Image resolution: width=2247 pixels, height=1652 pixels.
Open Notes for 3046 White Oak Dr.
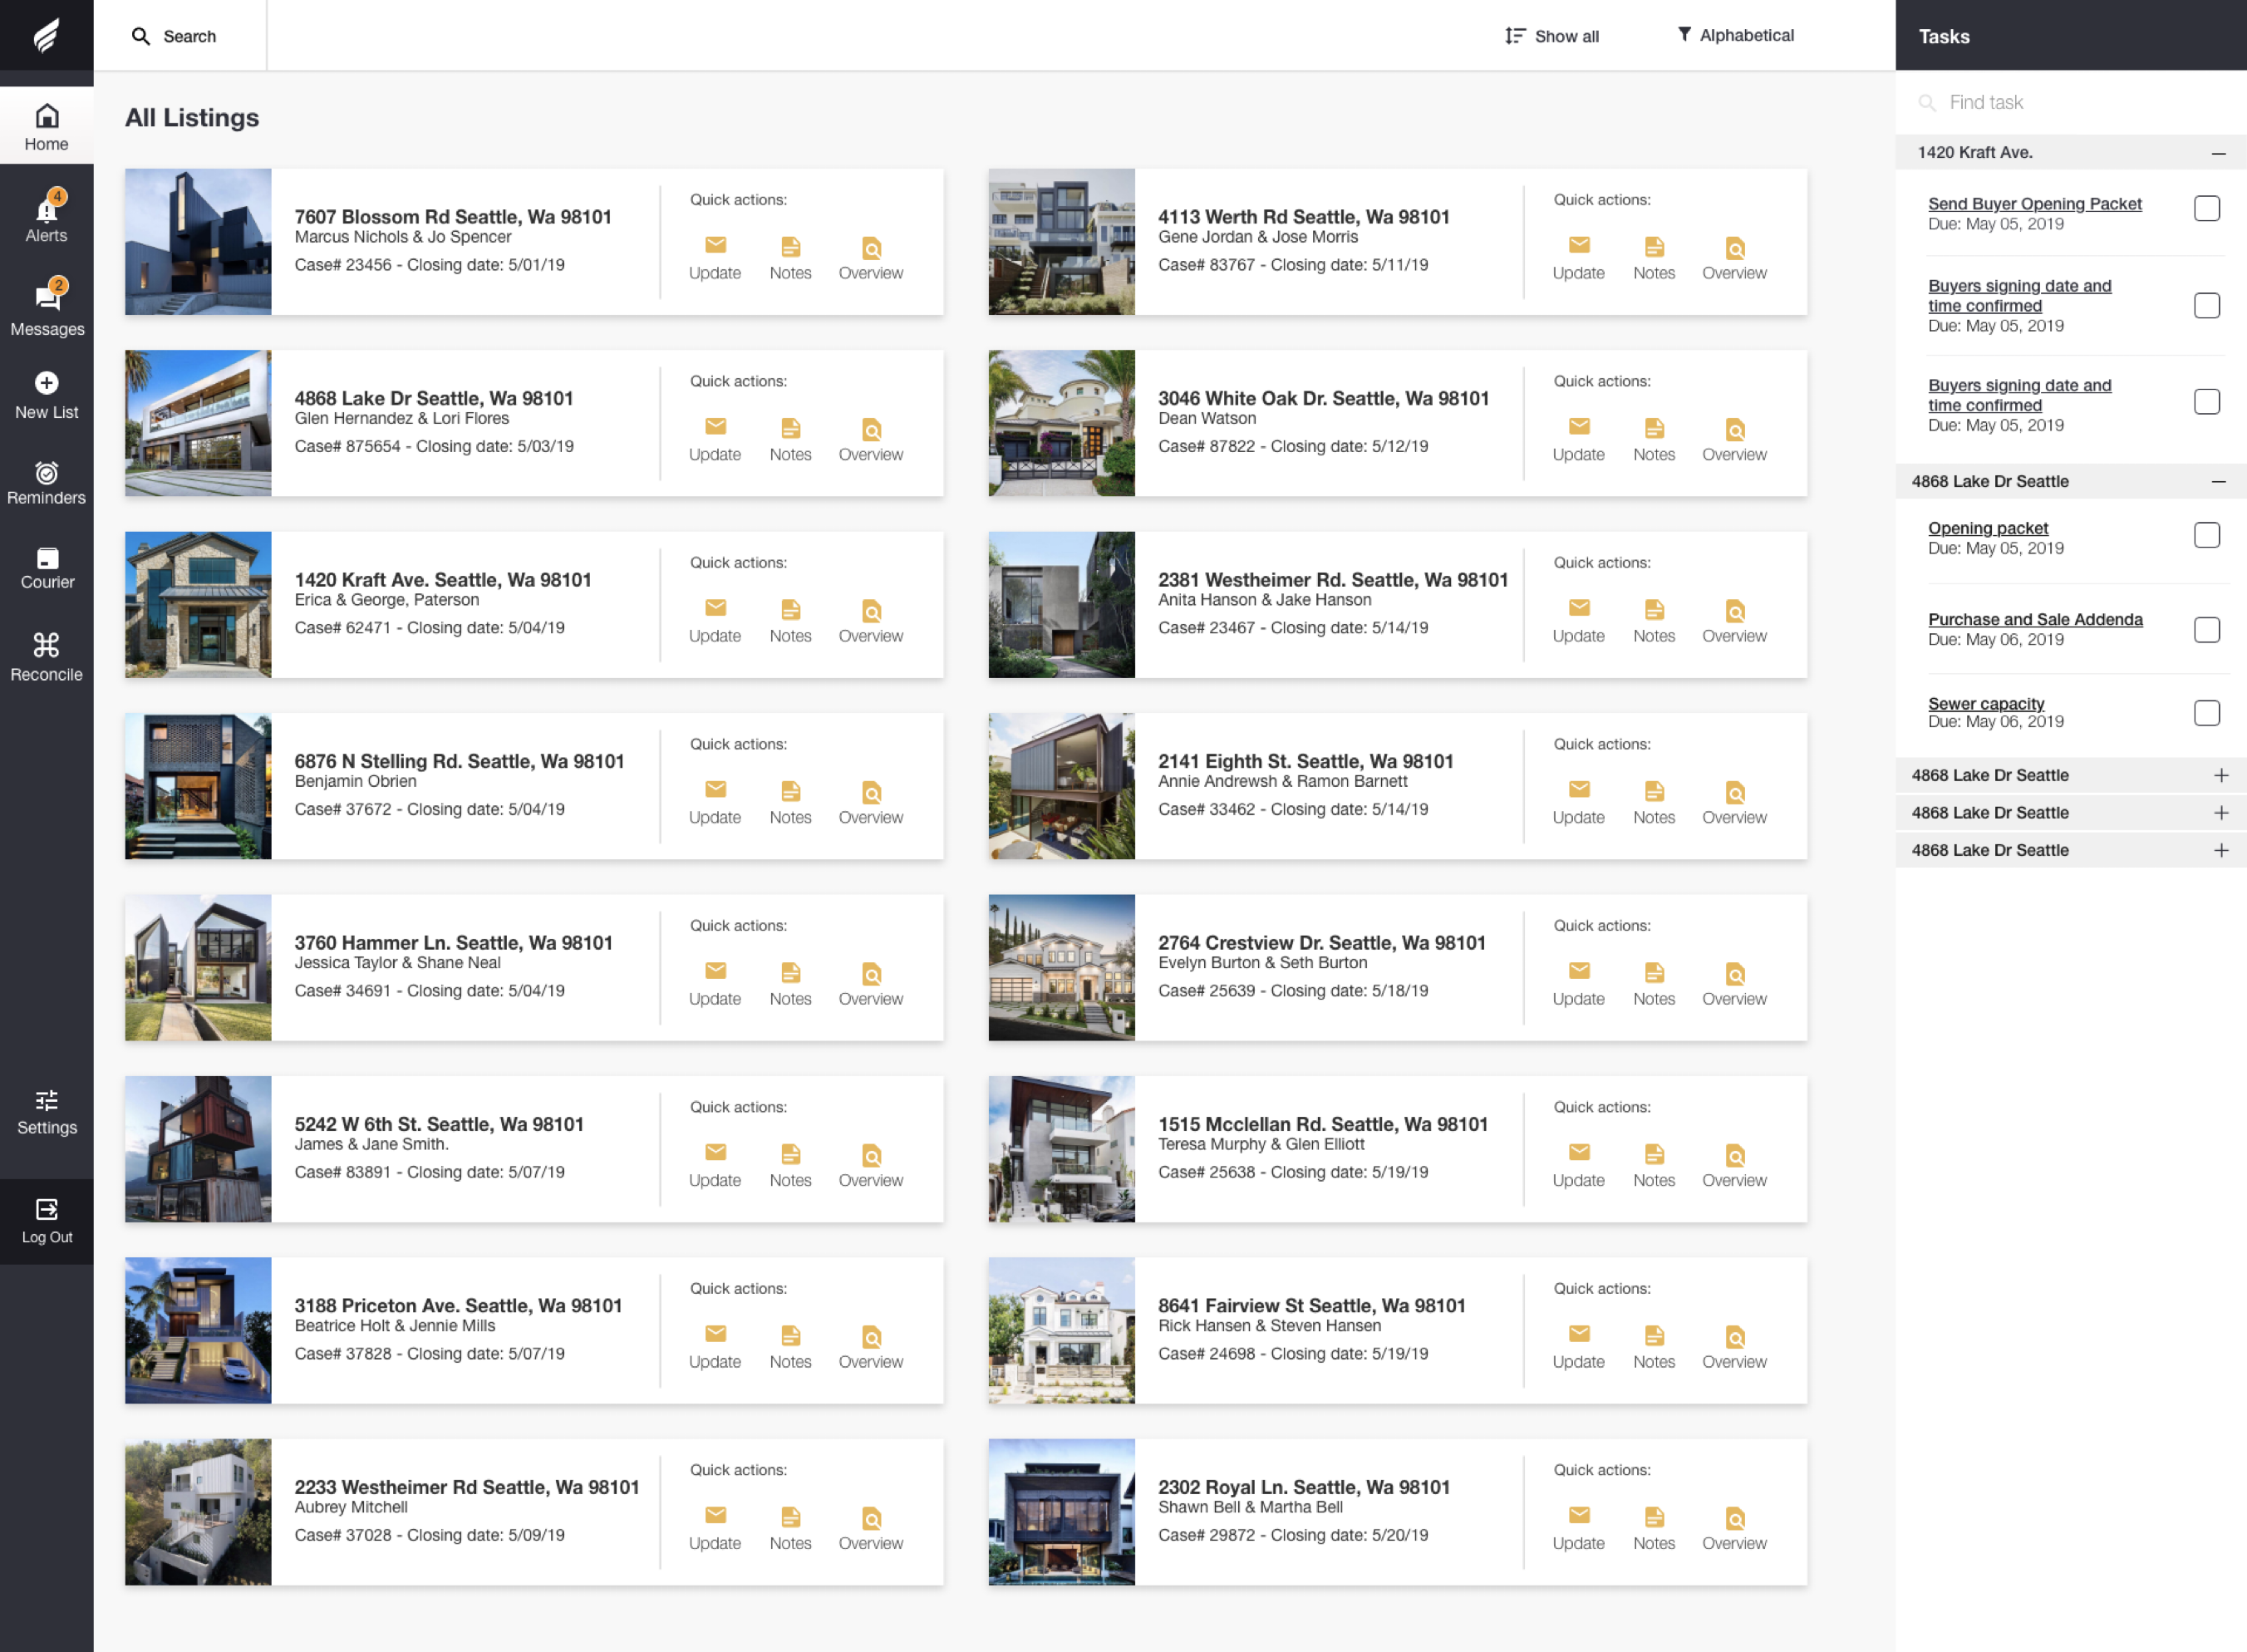(1654, 440)
